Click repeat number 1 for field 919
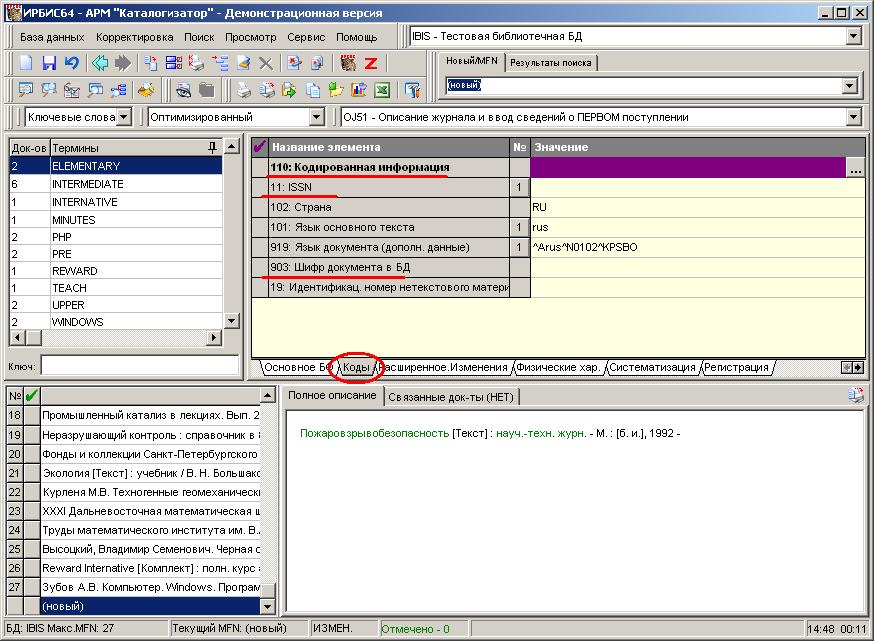Image resolution: width=874 pixels, height=641 pixels. point(519,247)
